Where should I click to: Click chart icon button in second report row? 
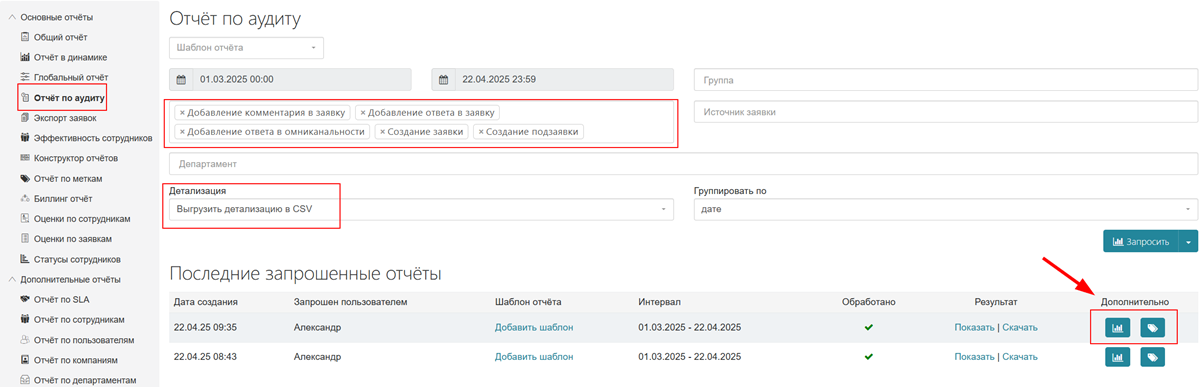[1118, 356]
